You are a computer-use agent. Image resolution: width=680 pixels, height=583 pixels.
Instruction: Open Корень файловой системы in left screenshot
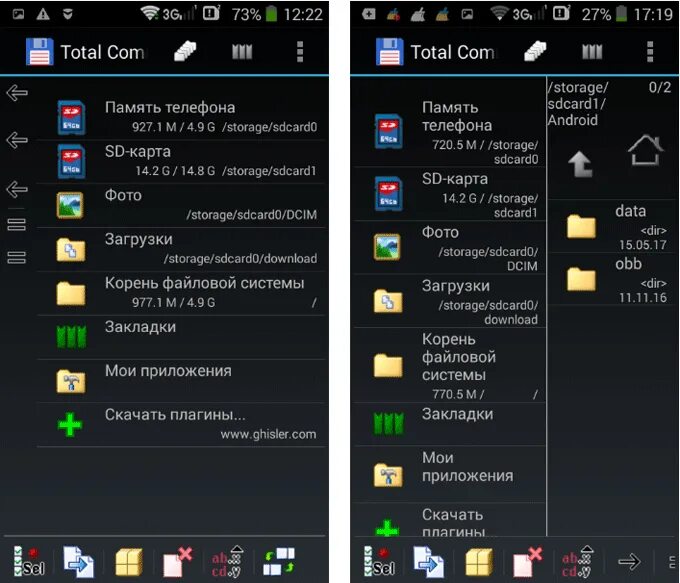[x=181, y=293]
